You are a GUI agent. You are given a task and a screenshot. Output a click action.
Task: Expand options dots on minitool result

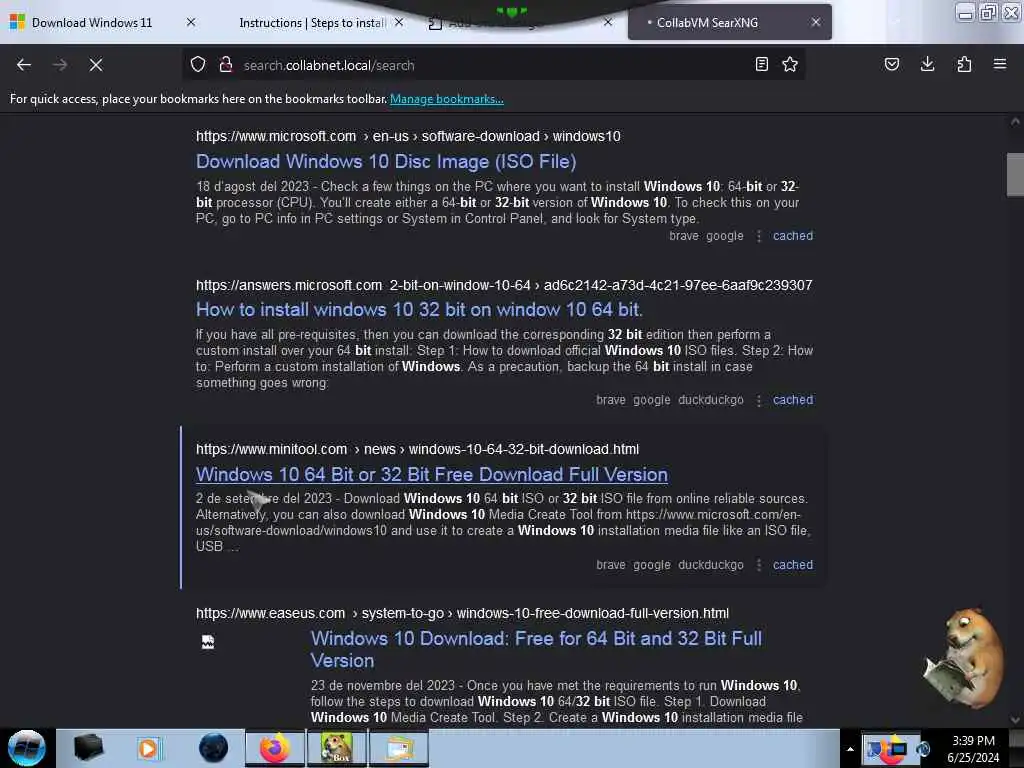coord(759,566)
